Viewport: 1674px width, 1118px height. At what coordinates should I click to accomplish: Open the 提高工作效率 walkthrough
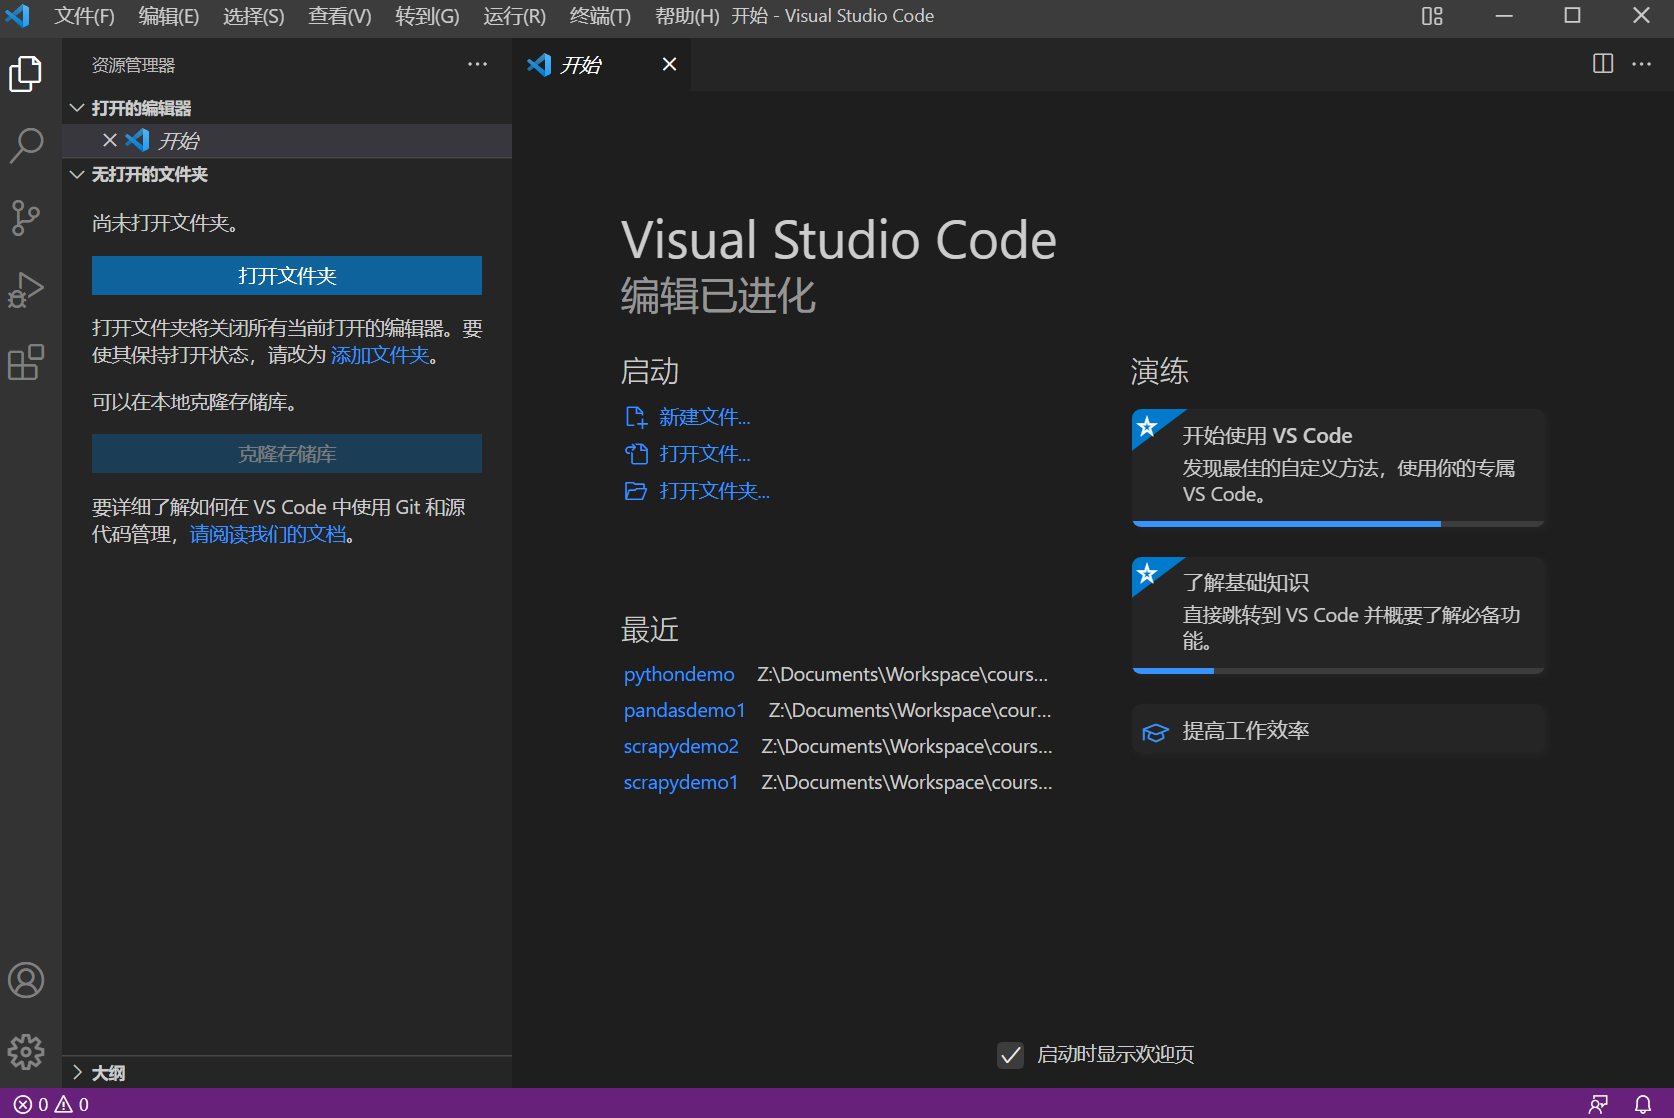[1339, 731]
